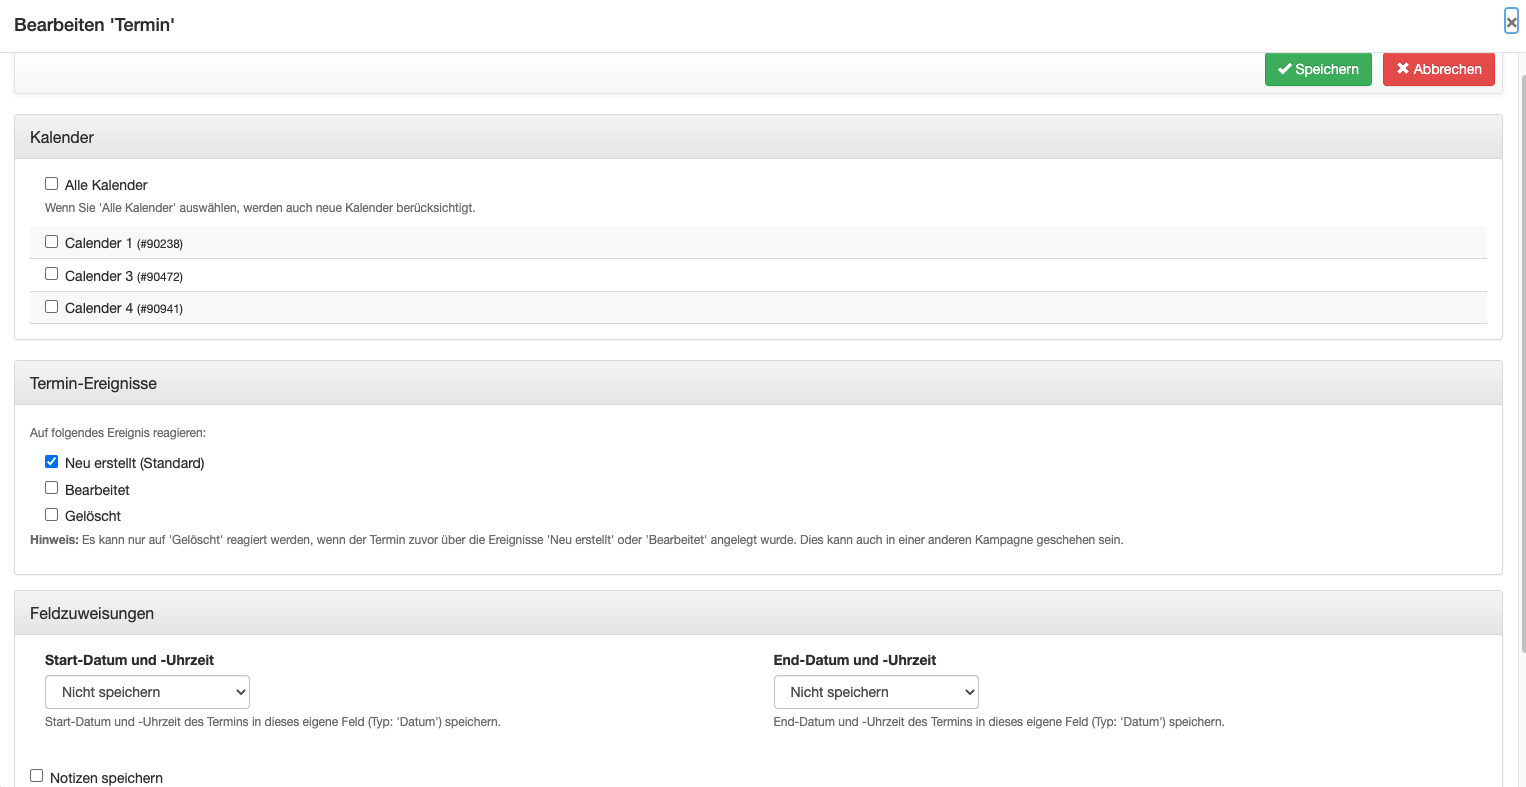Image resolution: width=1526 pixels, height=787 pixels.
Task: Uncheck 'Neu erstellt (Standard)' event
Action: [x=51, y=462]
